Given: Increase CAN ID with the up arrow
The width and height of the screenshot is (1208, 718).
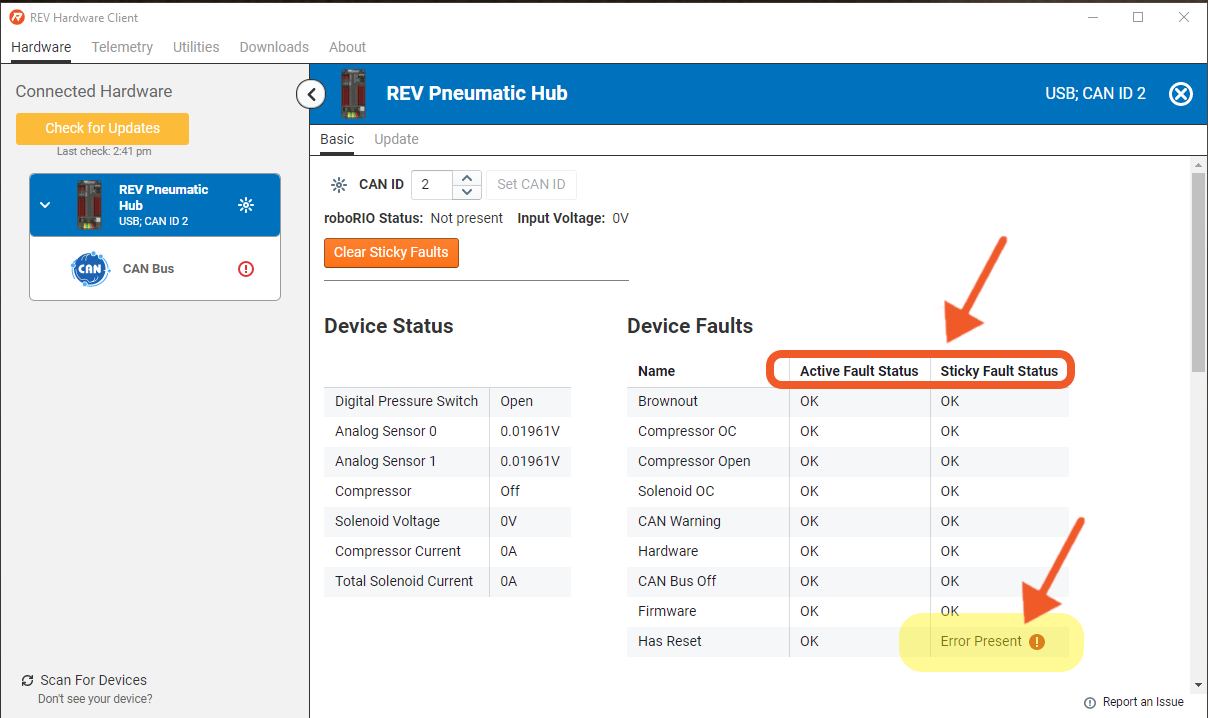Looking at the screenshot, I should click(466, 178).
